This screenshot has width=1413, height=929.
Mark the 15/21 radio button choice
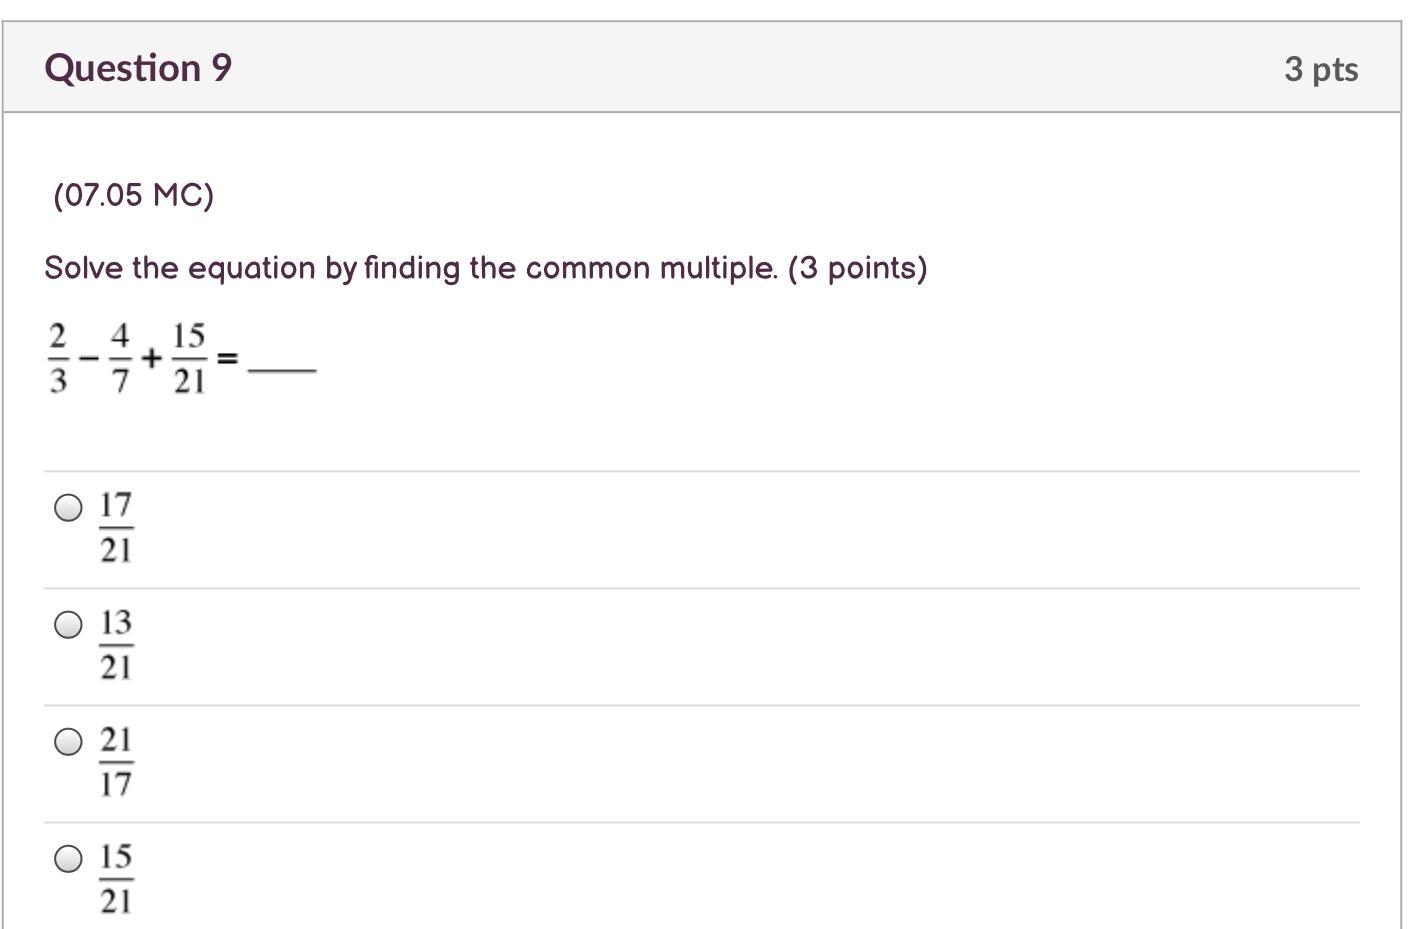pyautogui.click(x=68, y=859)
